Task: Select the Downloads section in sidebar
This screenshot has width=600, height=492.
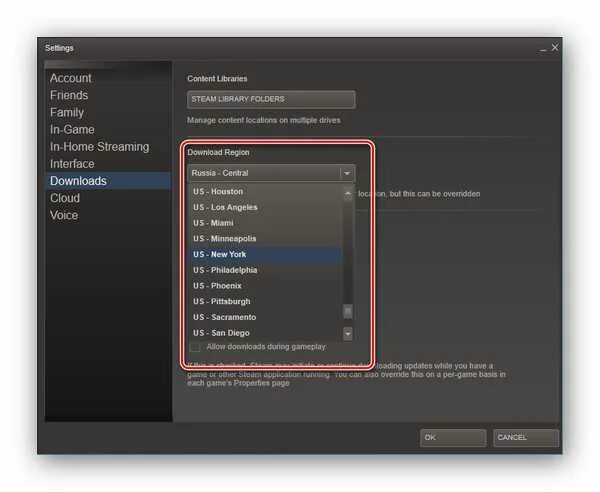Action: [108, 181]
